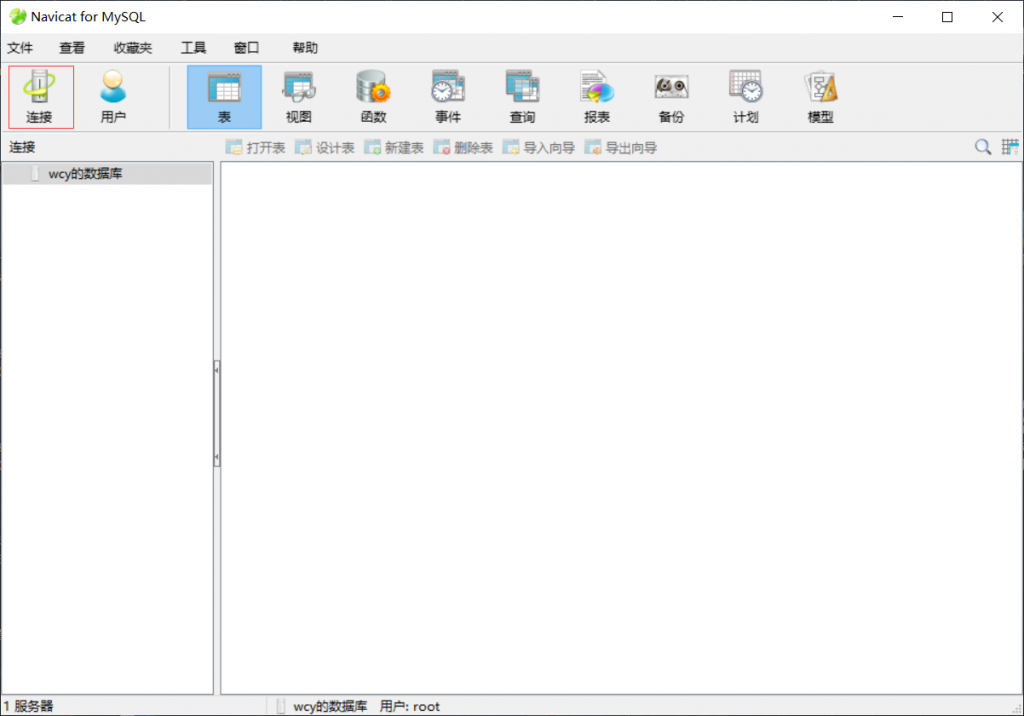Click the 设计表 design table button
This screenshot has height=716, width=1024.
point(325,148)
